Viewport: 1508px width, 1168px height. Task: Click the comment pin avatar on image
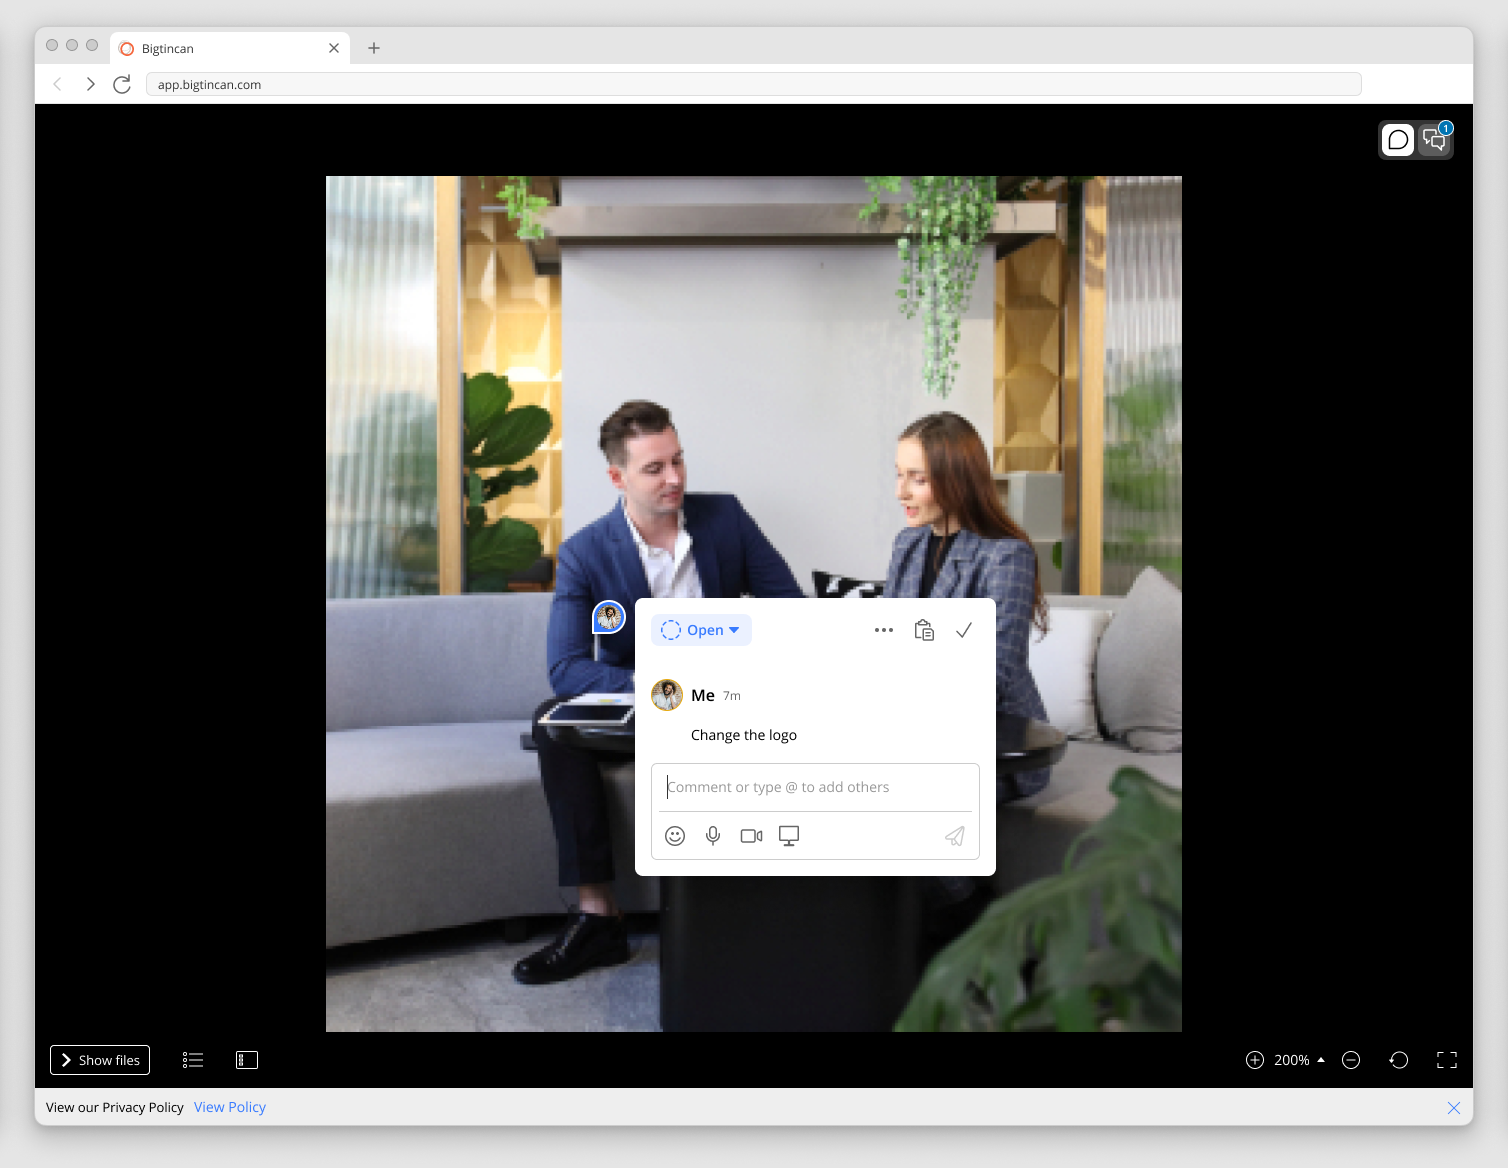pos(609,617)
